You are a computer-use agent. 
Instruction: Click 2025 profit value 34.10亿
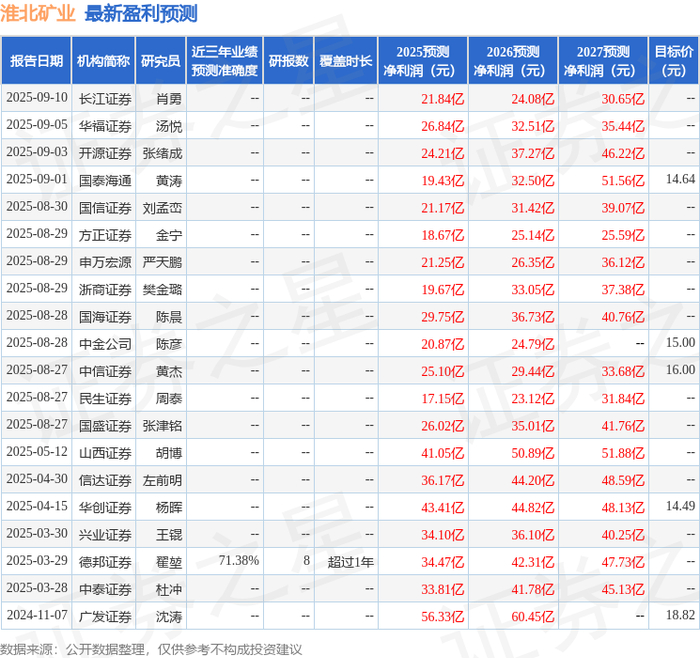tap(442, 534)
